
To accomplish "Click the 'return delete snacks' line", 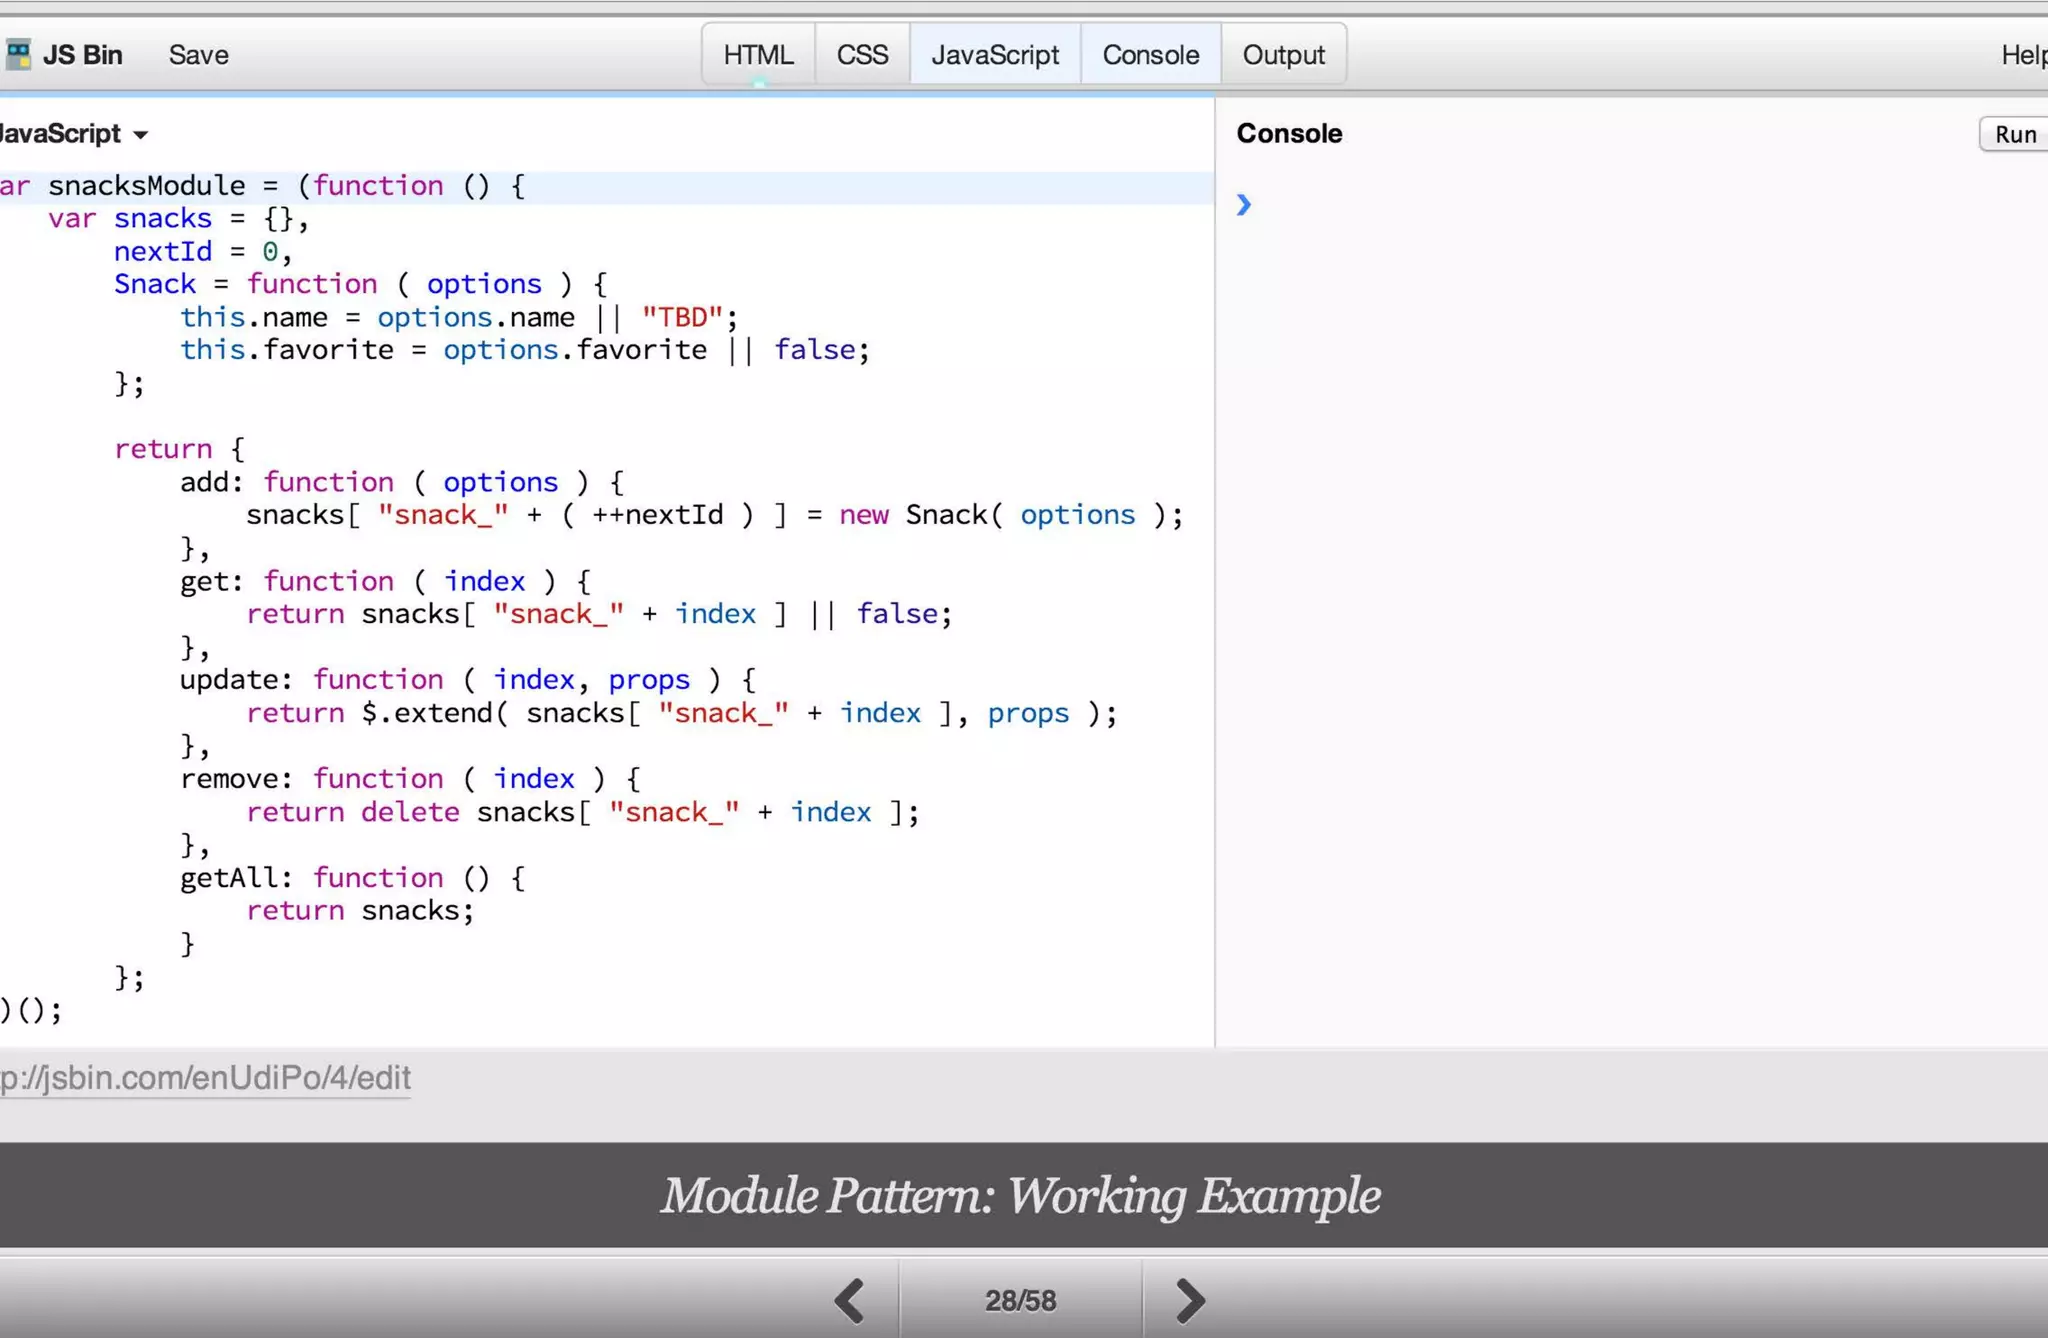I will (x=582, y=812).
